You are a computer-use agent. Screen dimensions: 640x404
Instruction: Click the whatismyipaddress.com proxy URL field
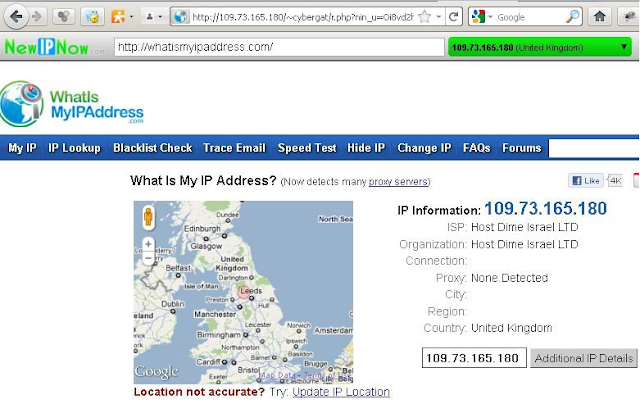[x=279, y=47]
